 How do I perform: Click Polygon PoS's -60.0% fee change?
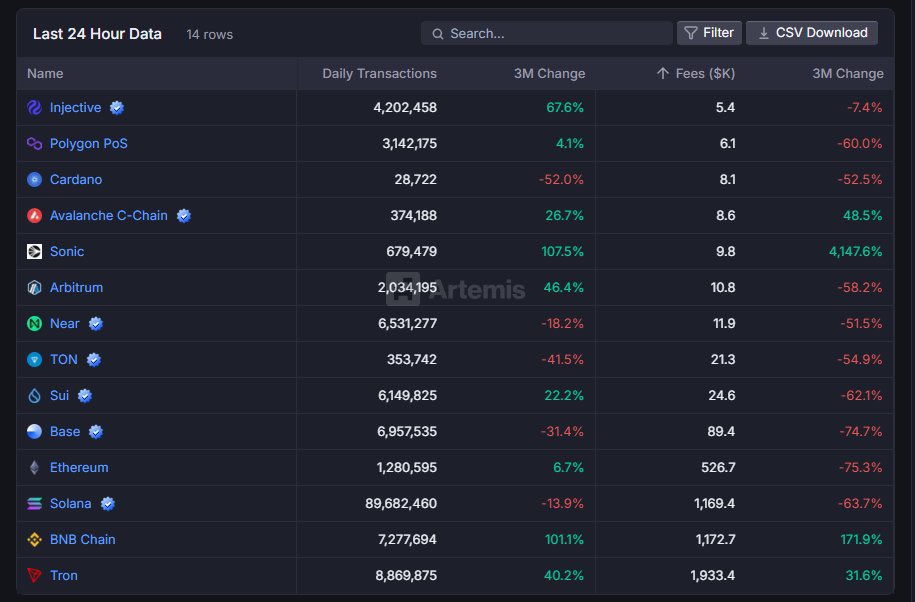[860, 144]
